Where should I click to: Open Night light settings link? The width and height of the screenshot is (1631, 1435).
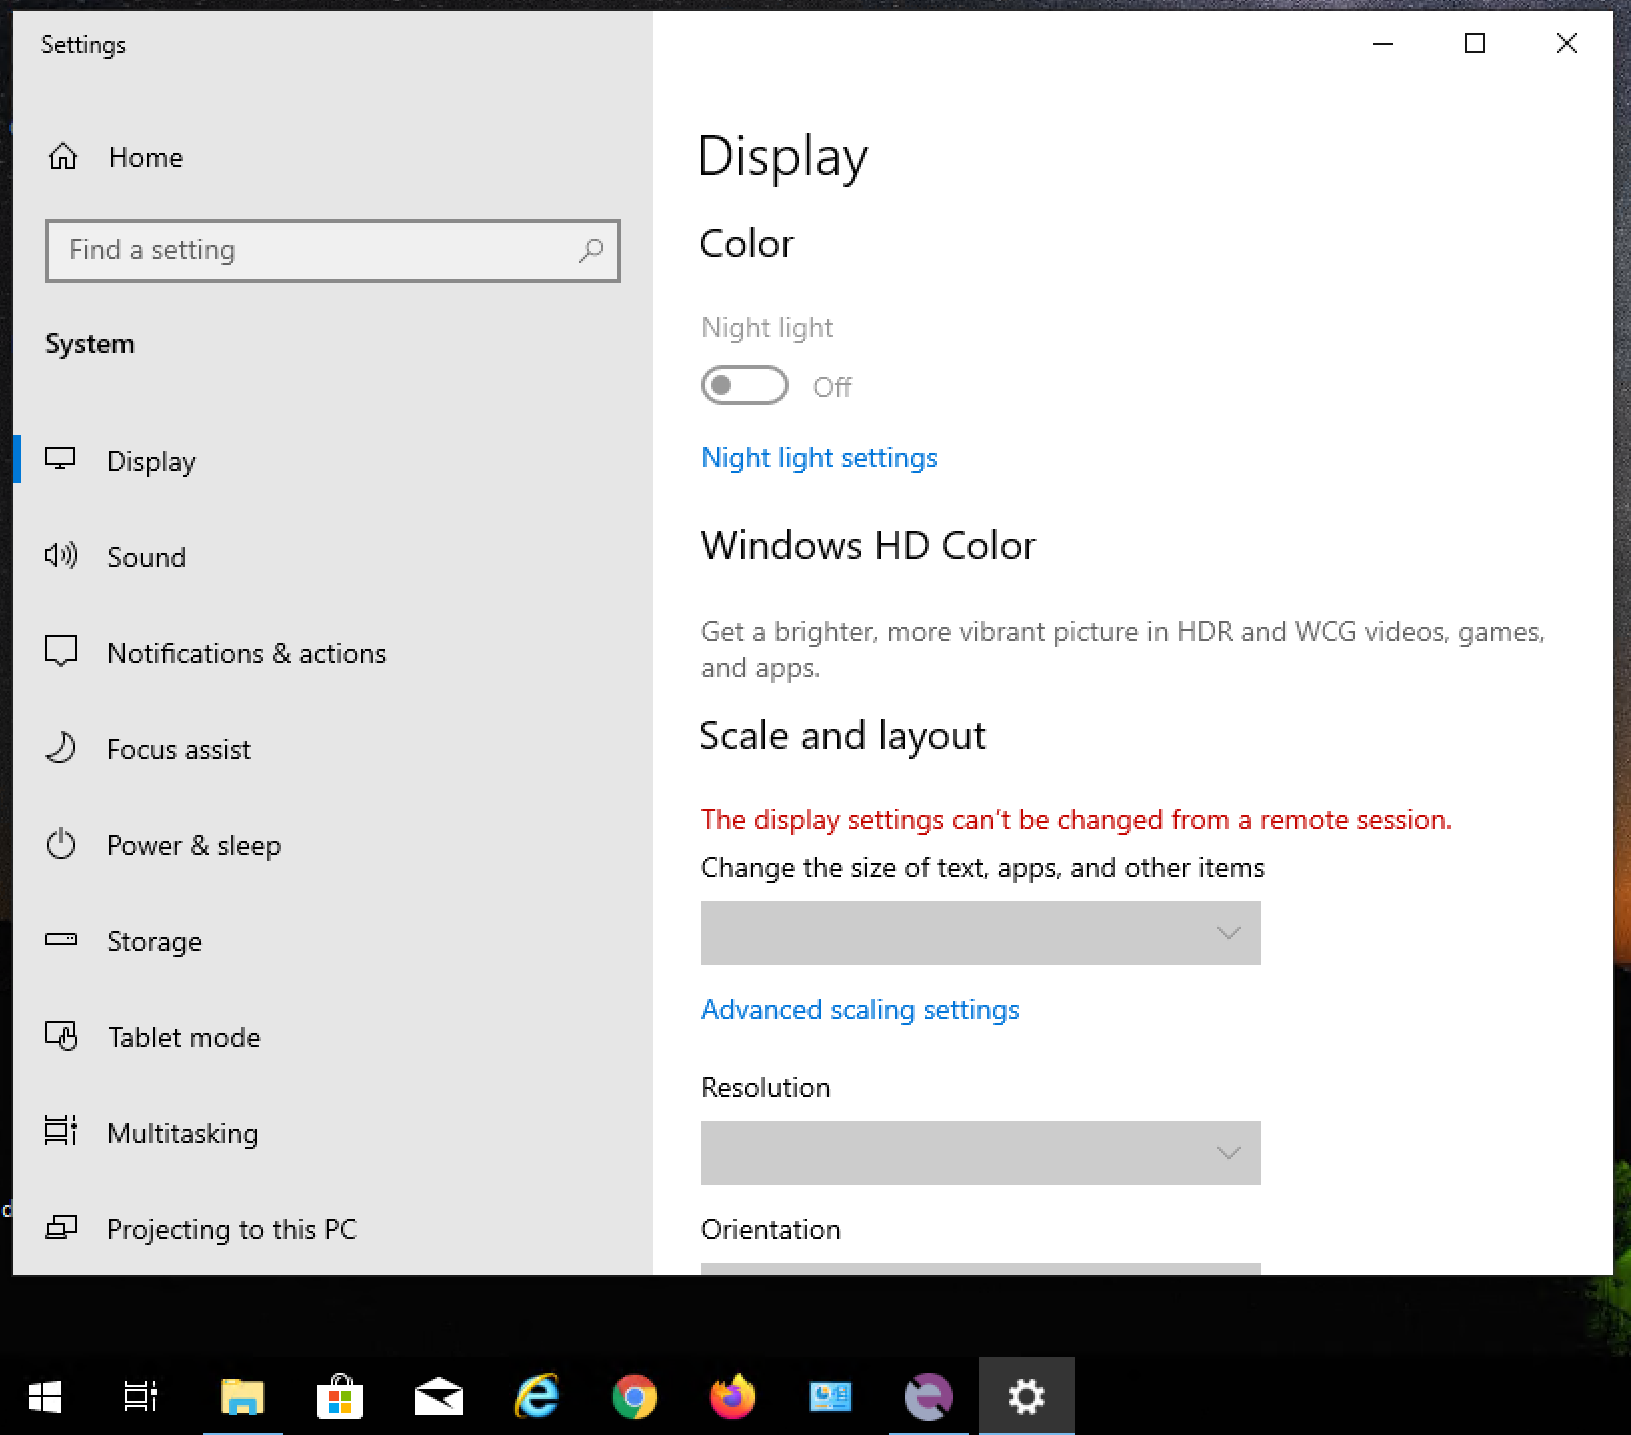point(819,458)
